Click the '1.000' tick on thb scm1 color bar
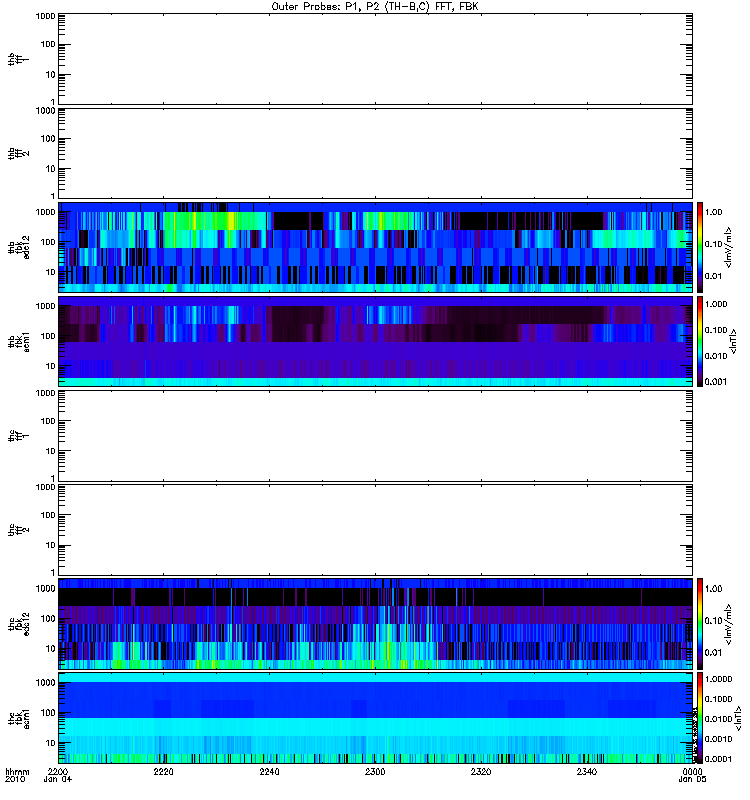 coord(716,304)
